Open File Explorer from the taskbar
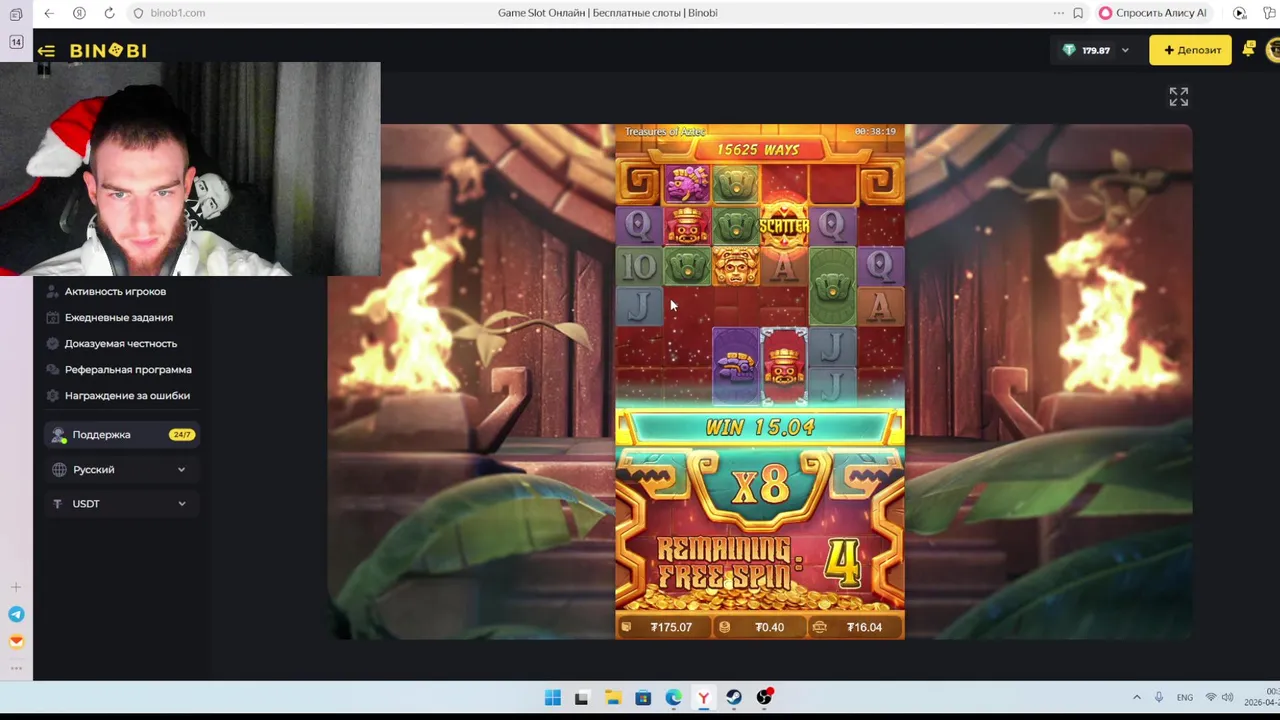The width and height of the screenshot is (1280, 720). [x=613, y=698]
